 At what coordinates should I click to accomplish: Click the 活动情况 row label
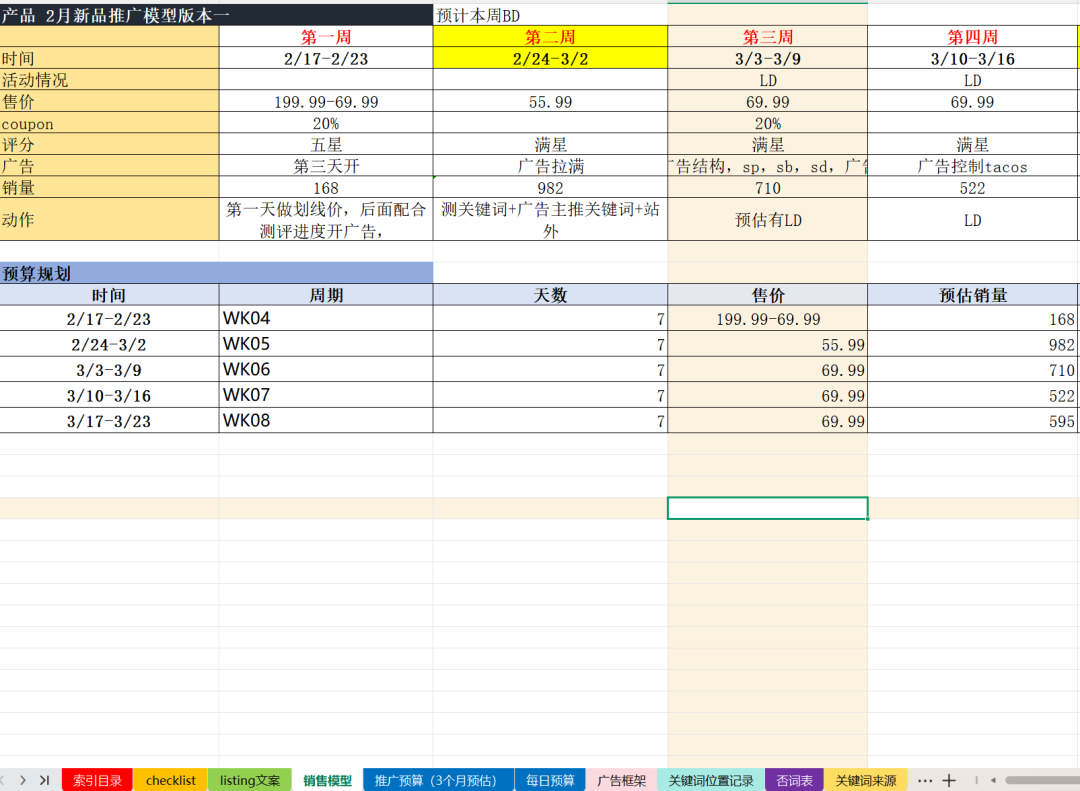[109, 80]
